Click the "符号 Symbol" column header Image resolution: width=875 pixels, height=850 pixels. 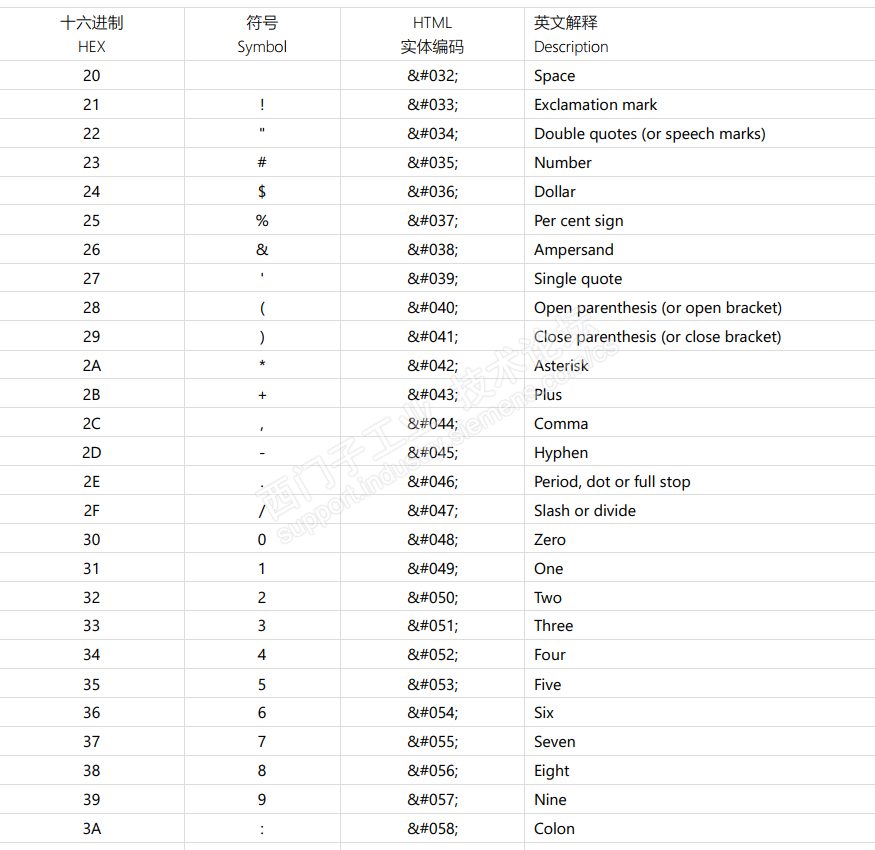(262, 34)
